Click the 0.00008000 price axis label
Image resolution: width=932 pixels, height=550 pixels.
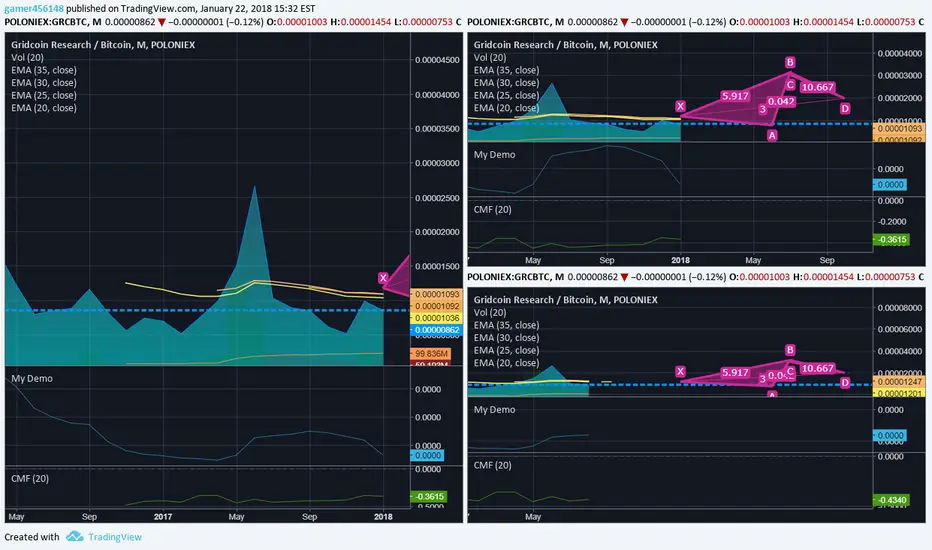click(900, 307)
